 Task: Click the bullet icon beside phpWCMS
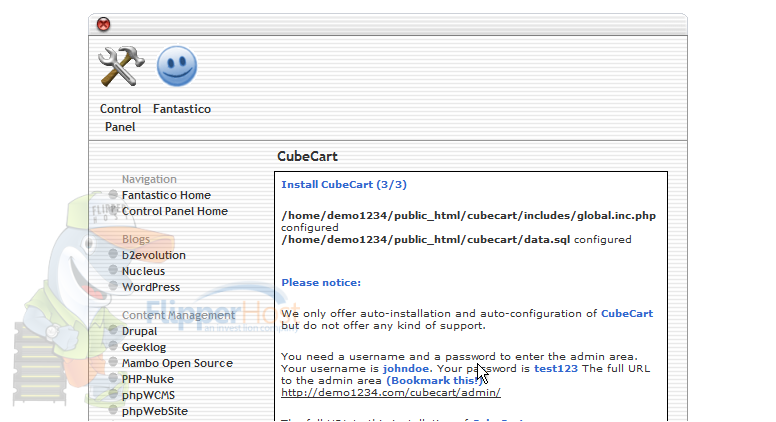[x=113, y=394]
